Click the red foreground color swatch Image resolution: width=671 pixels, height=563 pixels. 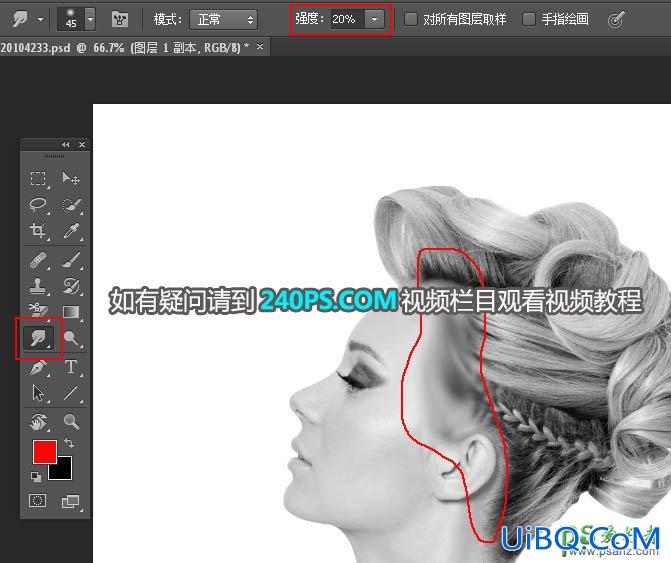tap(45, 451)
